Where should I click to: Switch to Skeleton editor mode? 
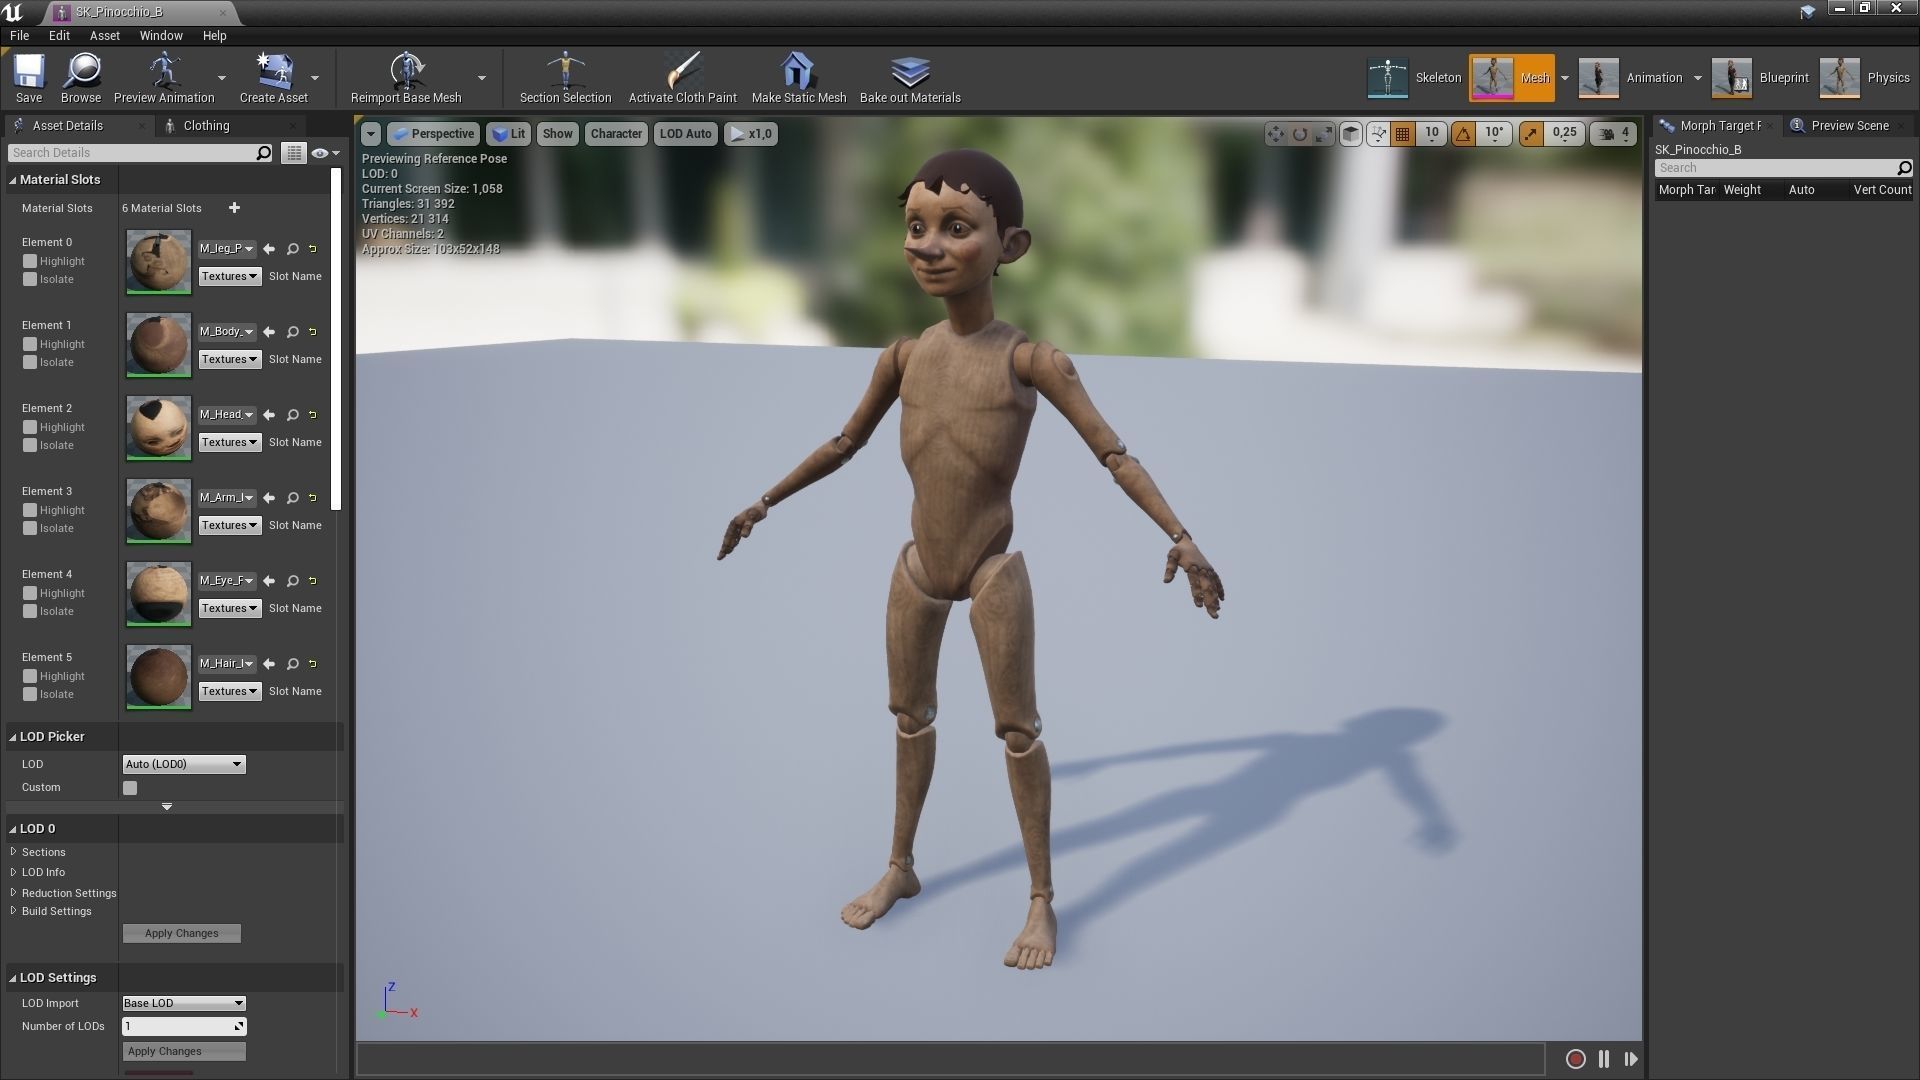[x=1414, y=78]
